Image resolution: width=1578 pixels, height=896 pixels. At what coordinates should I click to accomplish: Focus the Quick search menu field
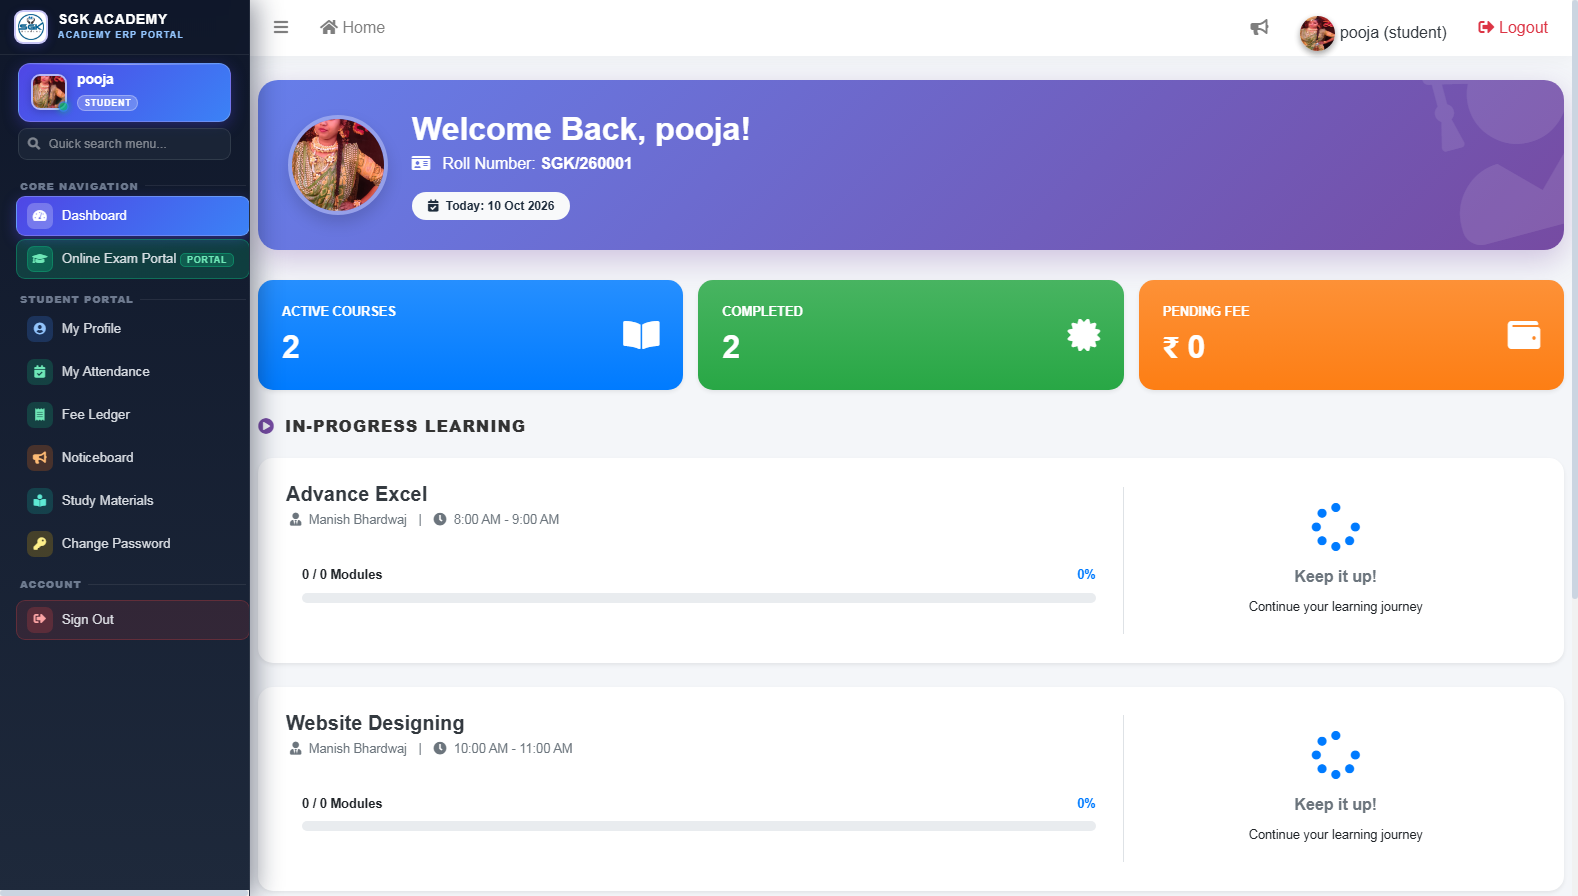pos(124,144)
